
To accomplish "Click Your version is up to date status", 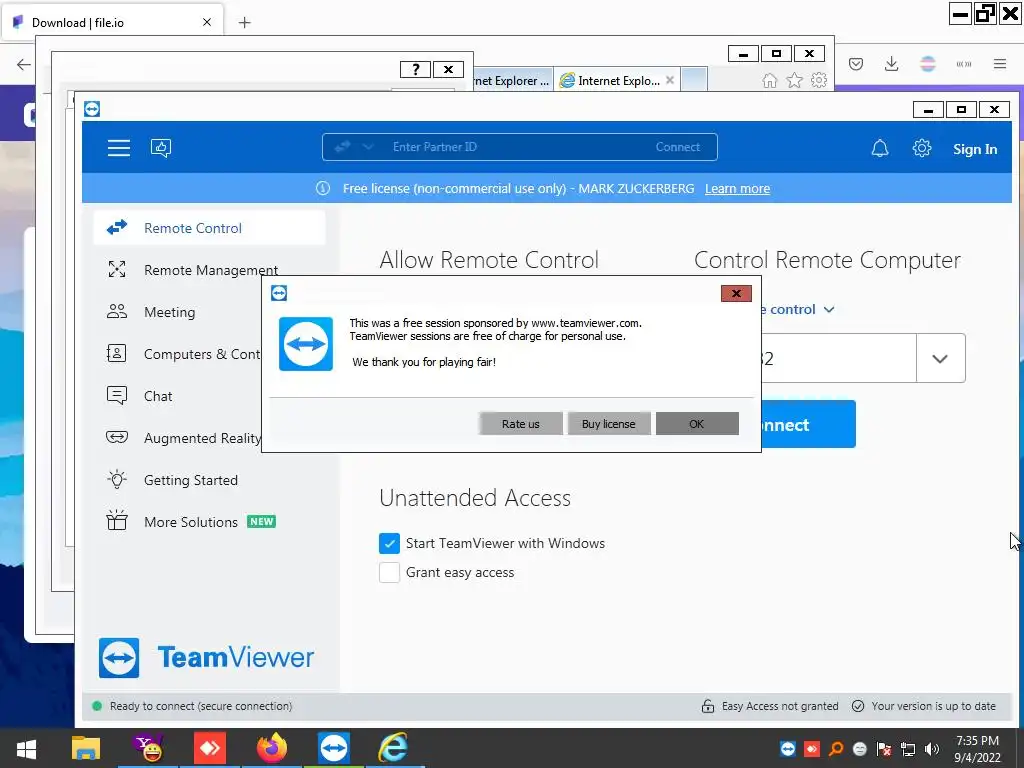I will 933,706.
